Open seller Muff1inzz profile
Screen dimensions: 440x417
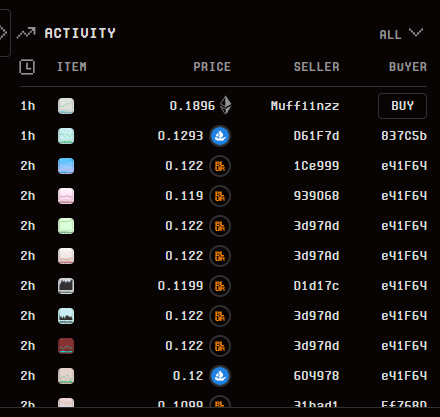tap(305, 106)
